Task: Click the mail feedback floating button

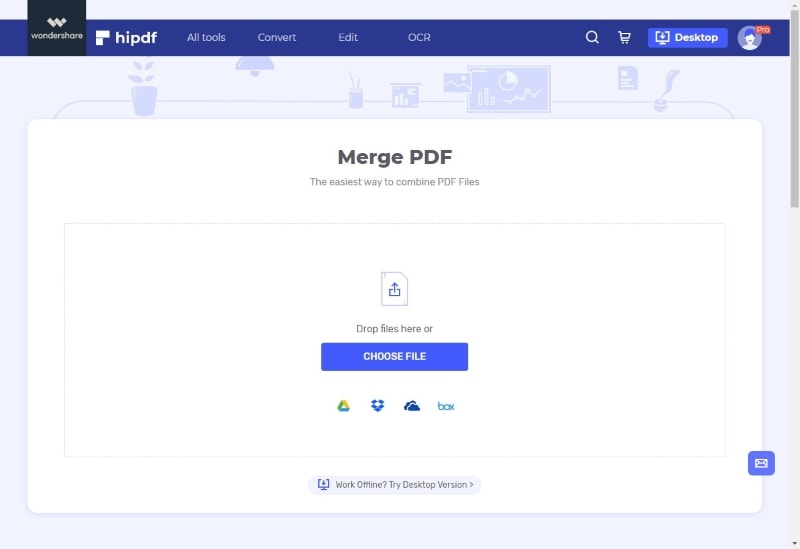Action: point(761,463)
